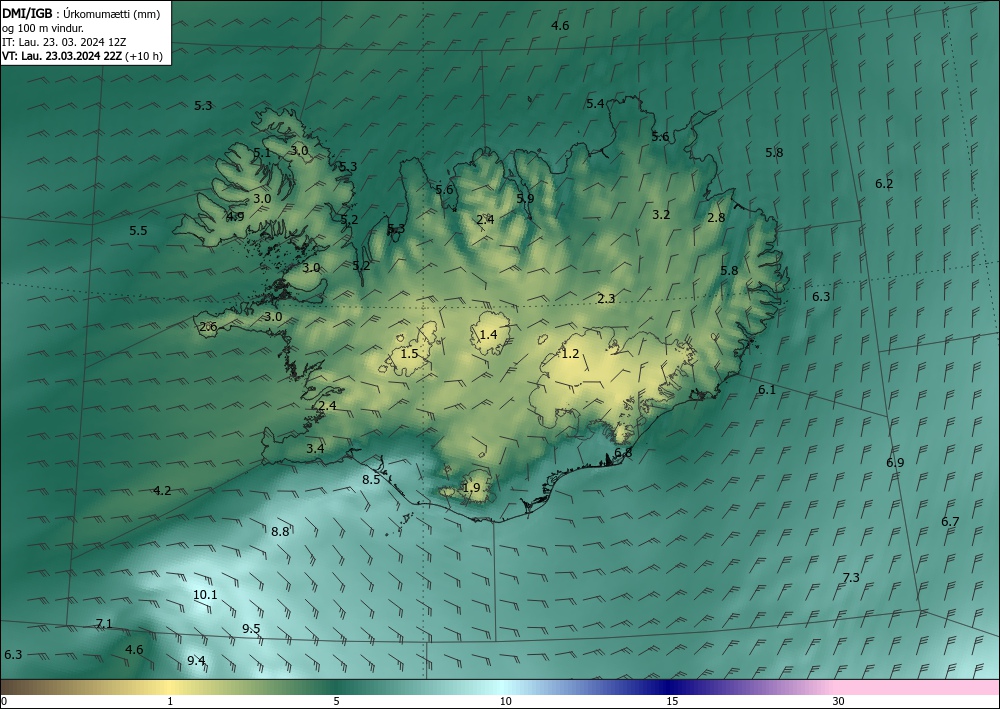Select the 7.3 value in the southeast sea
Image resolution: width=1000 pixels, height=709 pixels.
(851, 578)
